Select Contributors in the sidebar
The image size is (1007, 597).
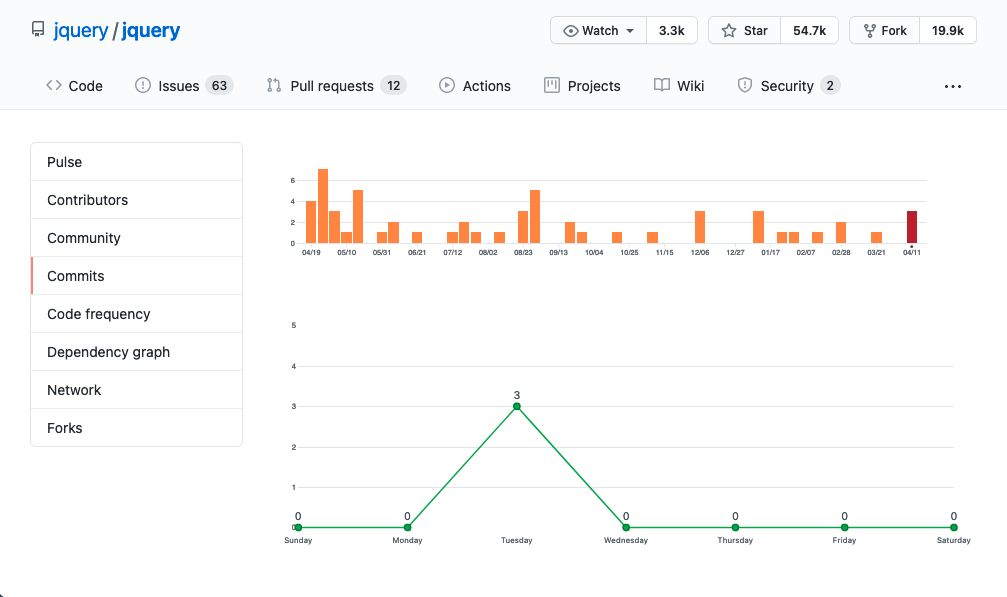pos(137,200)
